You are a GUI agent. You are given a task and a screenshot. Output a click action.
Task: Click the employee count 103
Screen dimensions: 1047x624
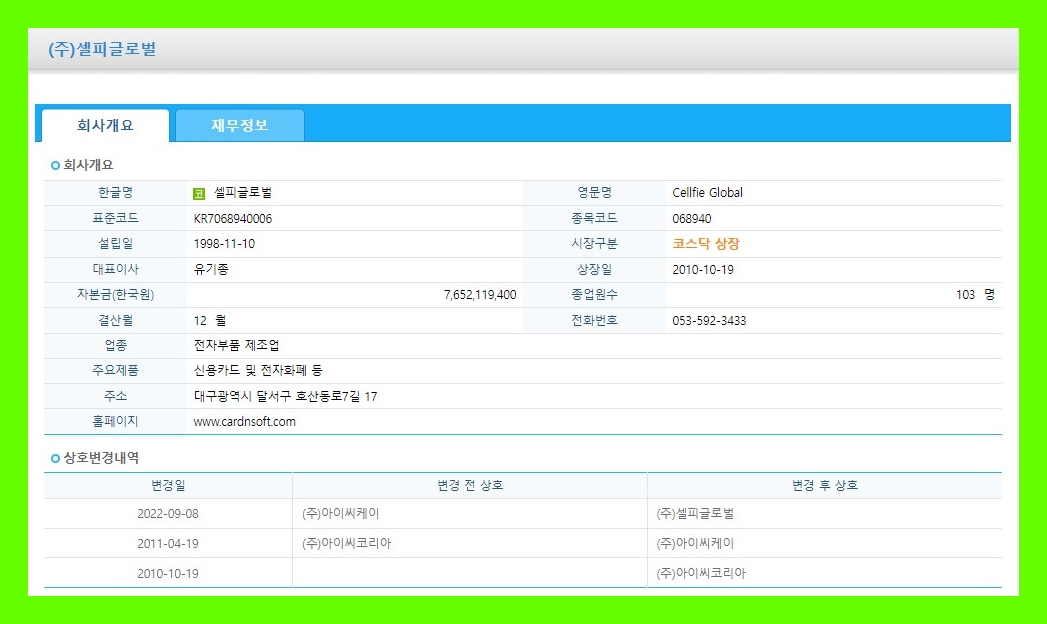tap(966, 295)
